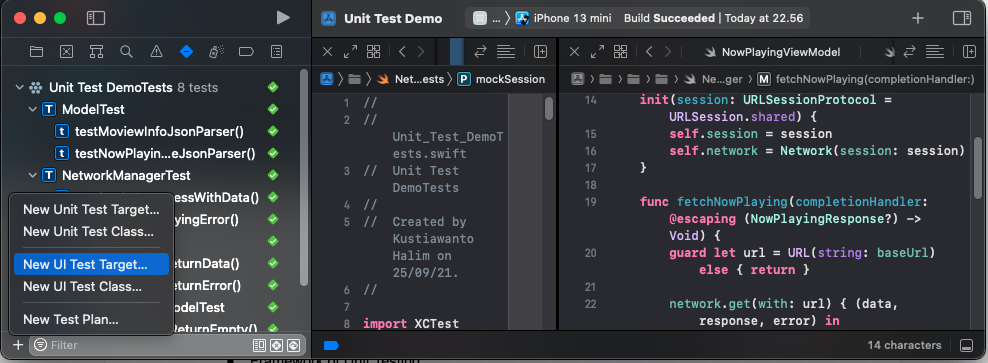Close the right editor pane

[574, 52]
